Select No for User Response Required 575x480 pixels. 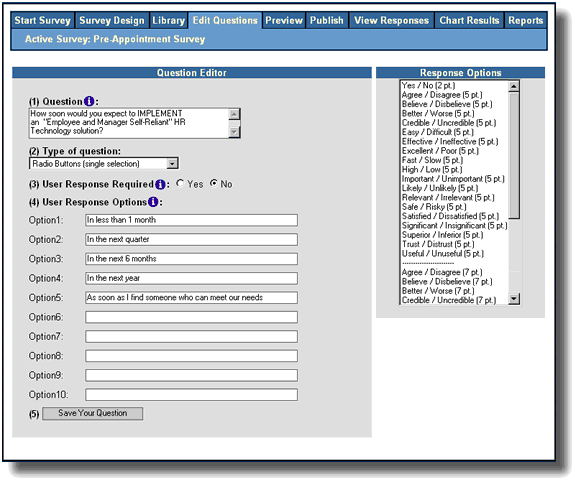213,183
